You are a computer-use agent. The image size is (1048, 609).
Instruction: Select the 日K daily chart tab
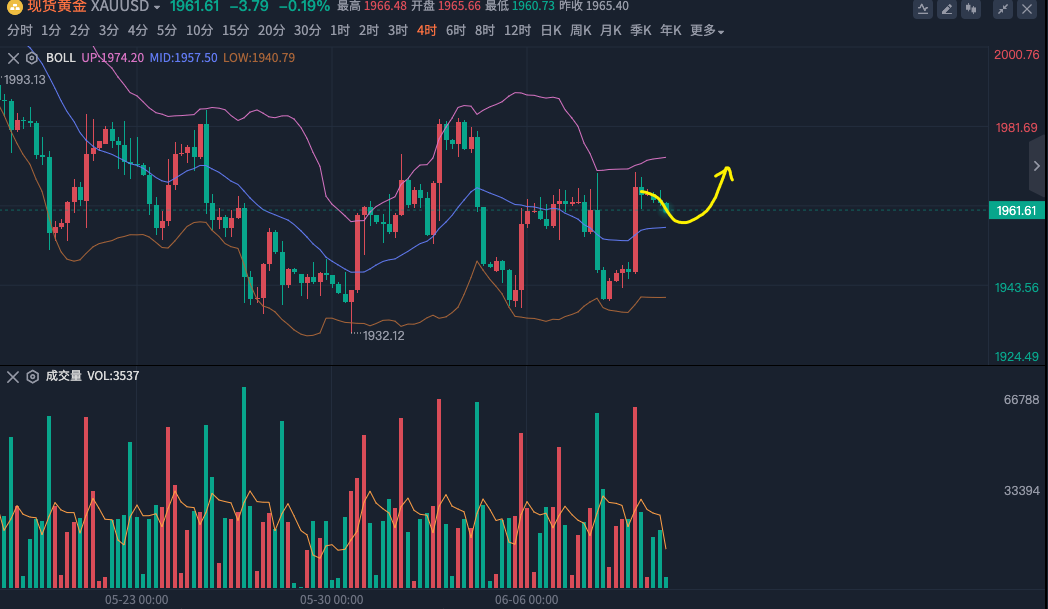tap(551, 31)
